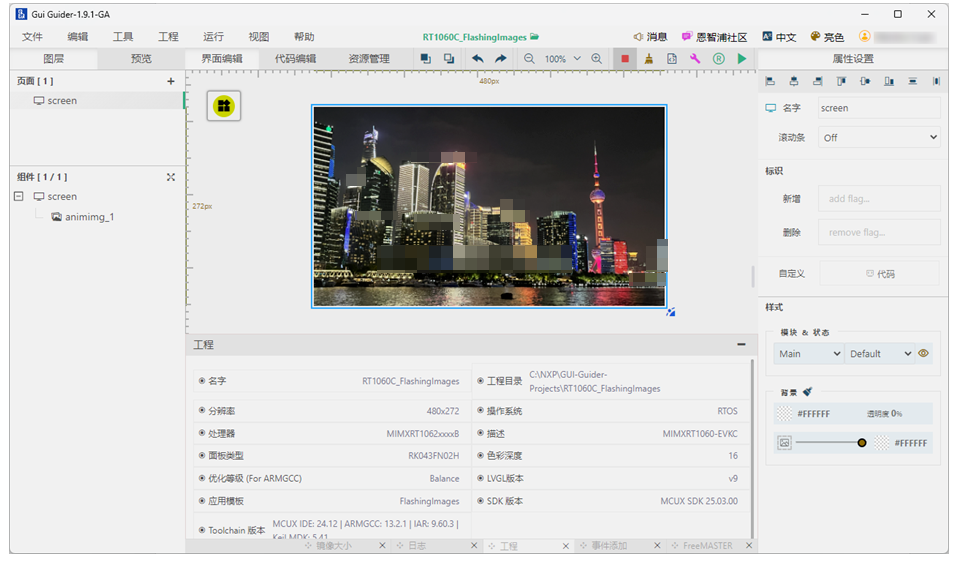Click the 代码 custom code button
Image resolution: width=970 pixels, height=562 pixels.
pos(879,273)
